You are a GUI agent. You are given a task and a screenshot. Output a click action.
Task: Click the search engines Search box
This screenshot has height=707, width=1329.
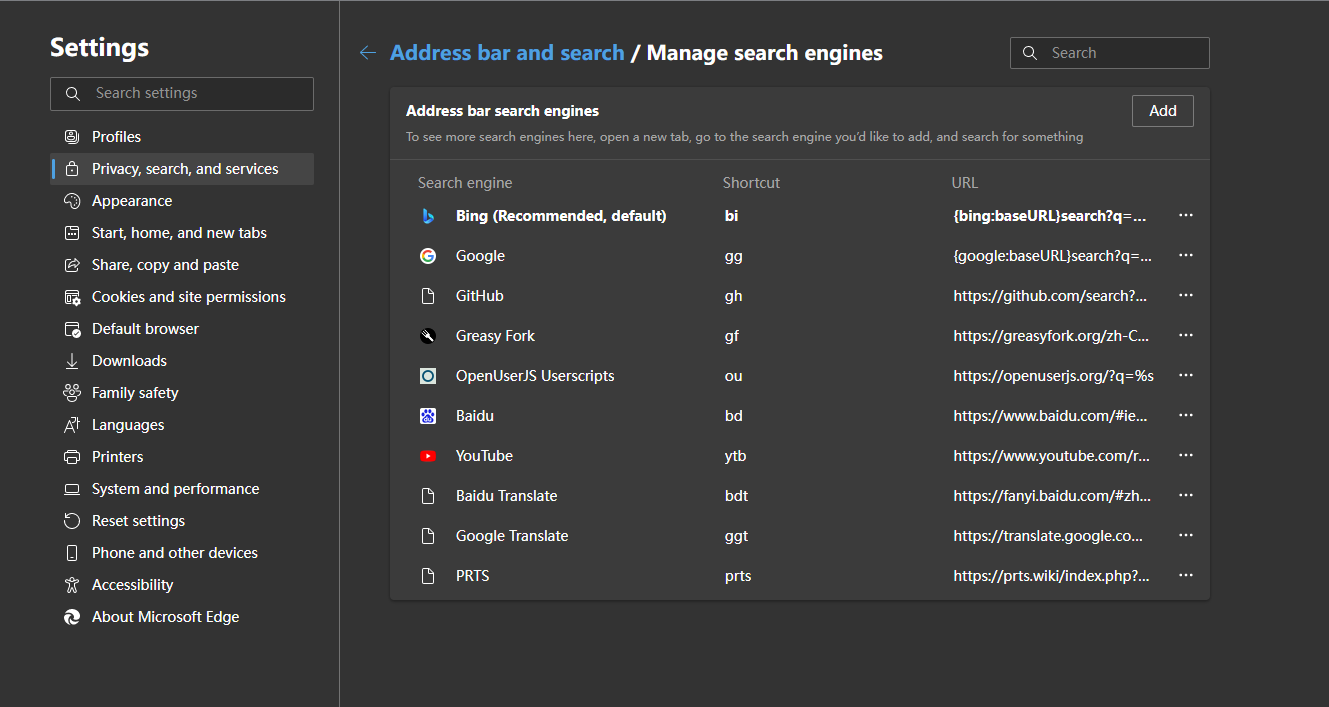pos(1110,53)
